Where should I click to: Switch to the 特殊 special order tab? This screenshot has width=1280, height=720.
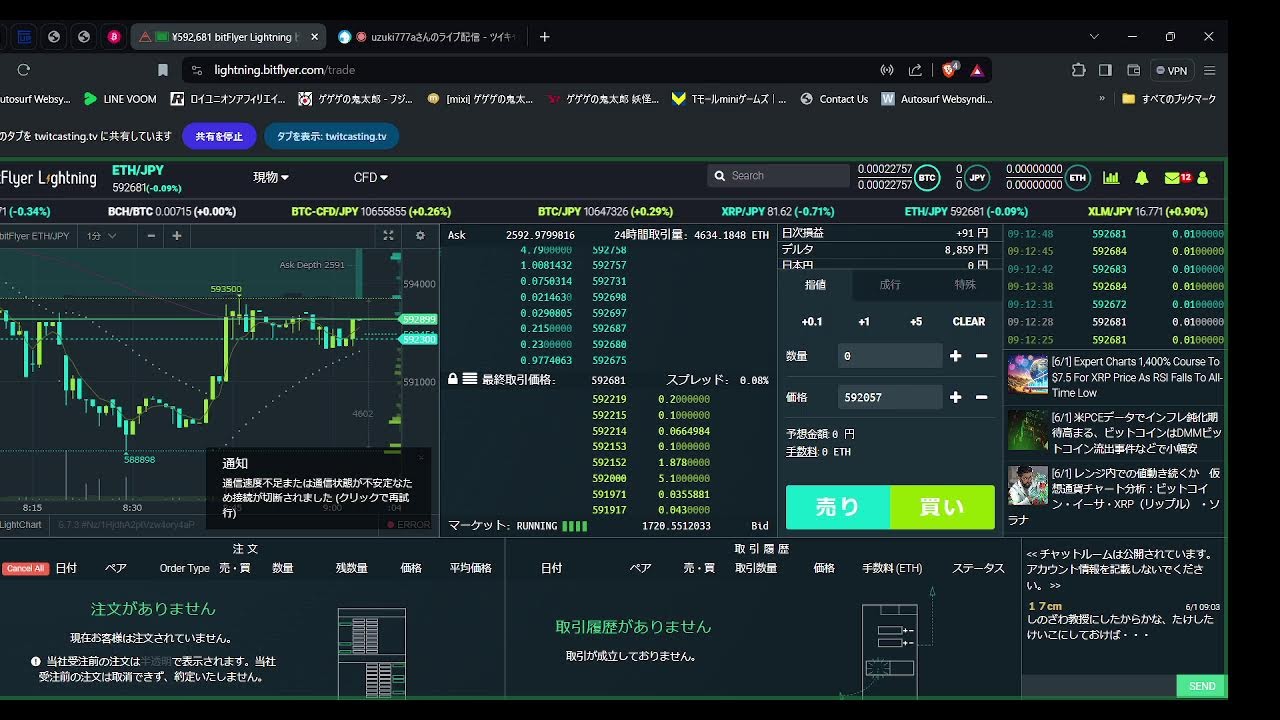point(965,285)
